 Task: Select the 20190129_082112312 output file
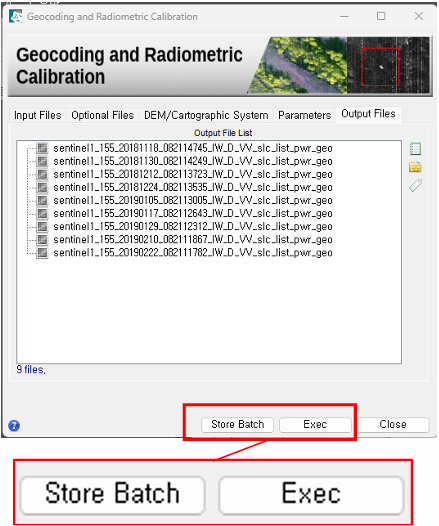tap(193, 226)
